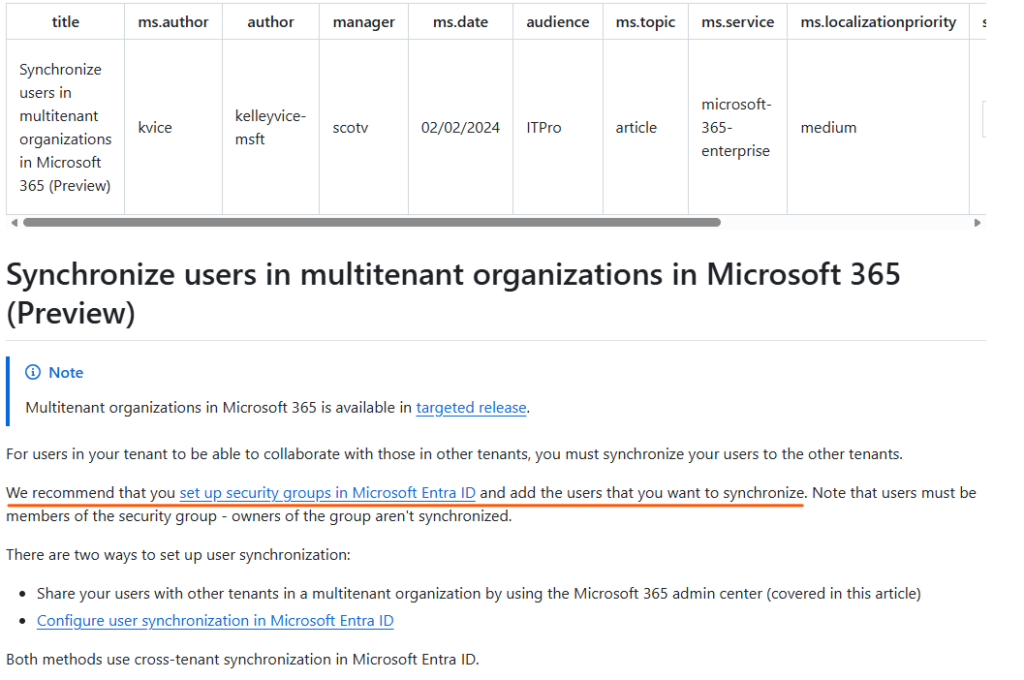The image size is (1024, 680).
Task: Open Configure user synchronization in Entra link
Action: (215, 621)
